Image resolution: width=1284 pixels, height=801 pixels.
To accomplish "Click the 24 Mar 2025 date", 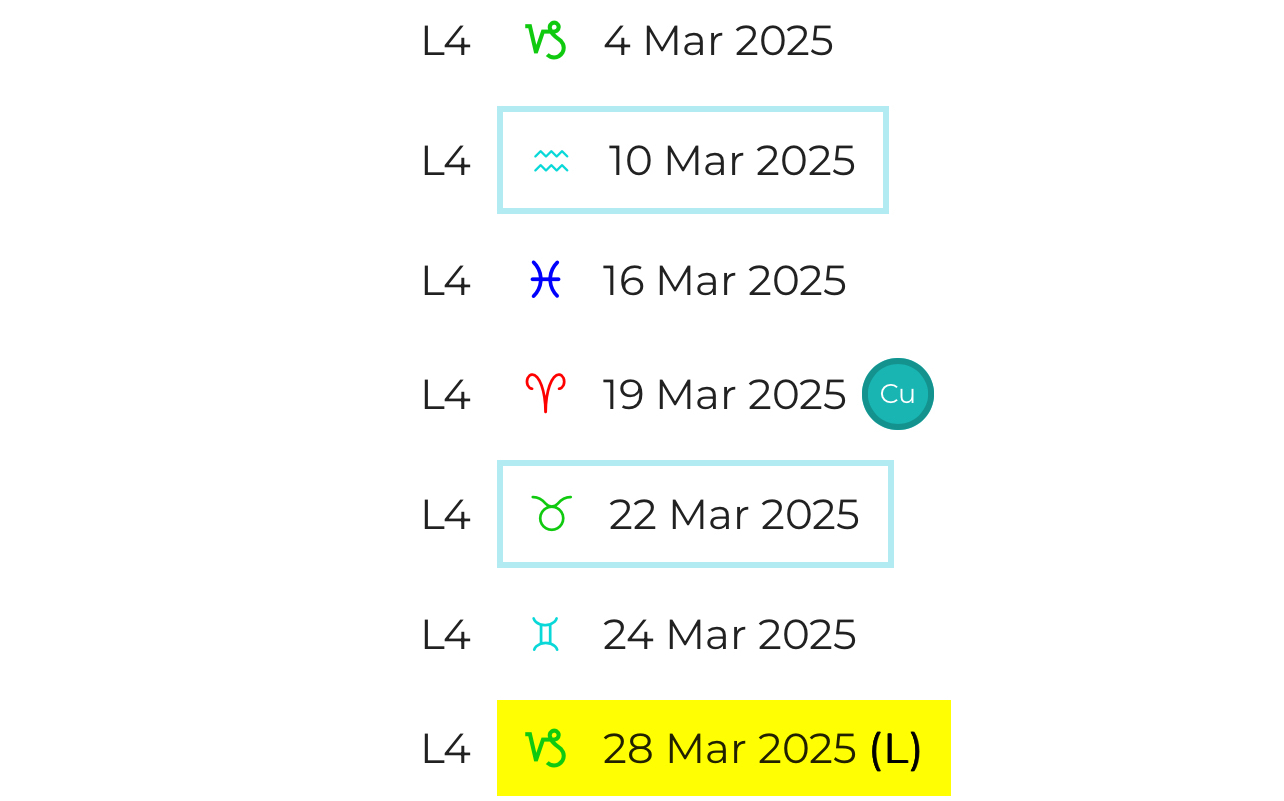I will 729,635.
